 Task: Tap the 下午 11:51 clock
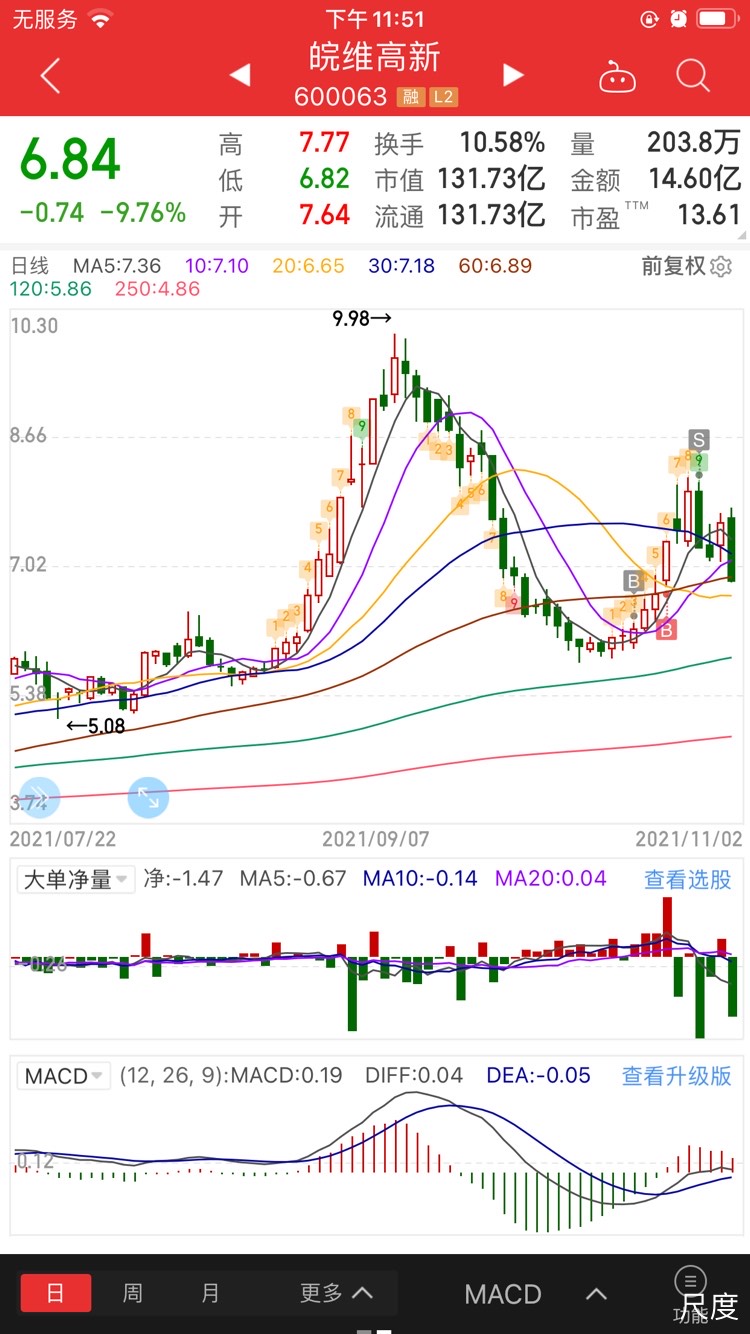375,19
